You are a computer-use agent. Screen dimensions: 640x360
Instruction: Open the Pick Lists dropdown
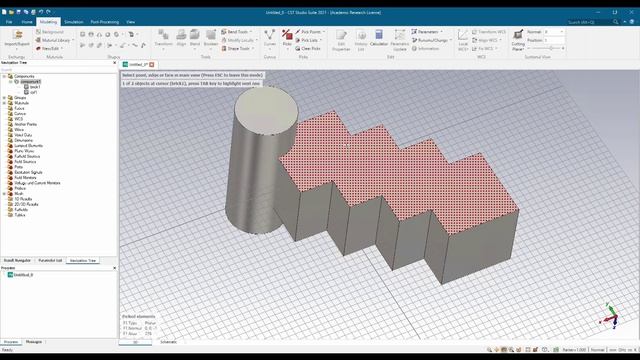[x=309, y=40]
